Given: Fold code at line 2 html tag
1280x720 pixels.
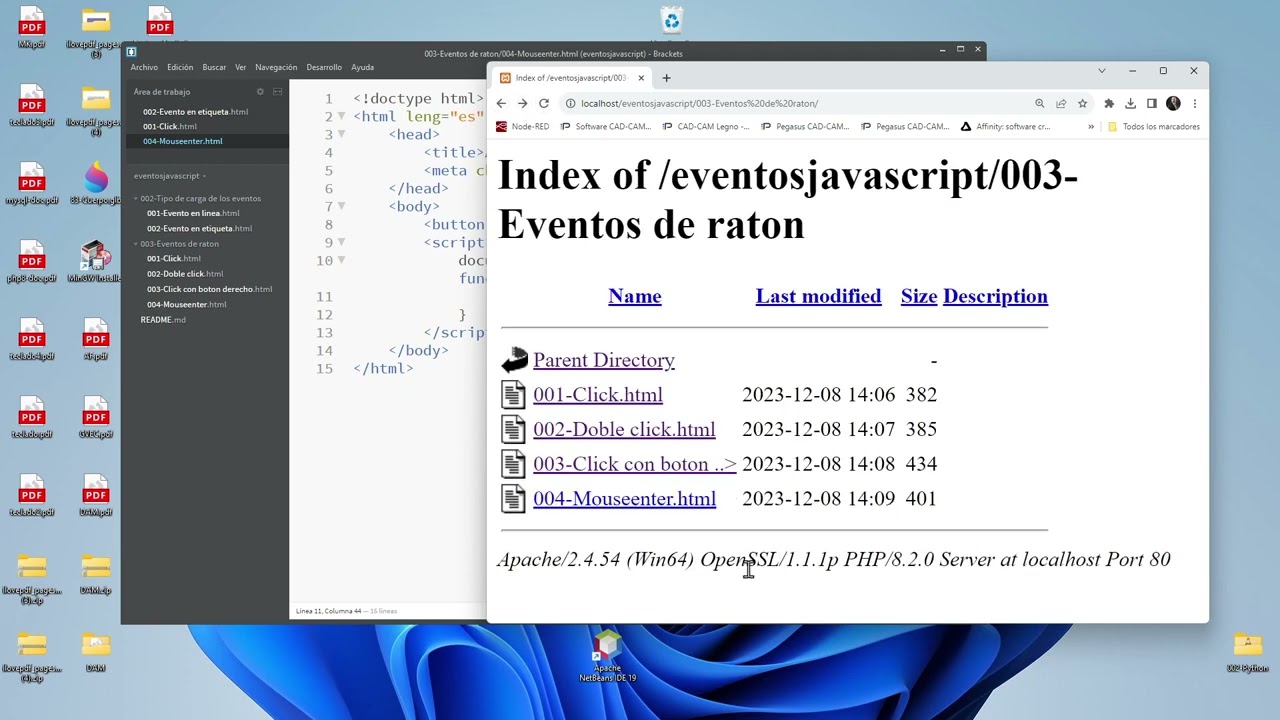Looking at the screenshot, I should point(341,116).
